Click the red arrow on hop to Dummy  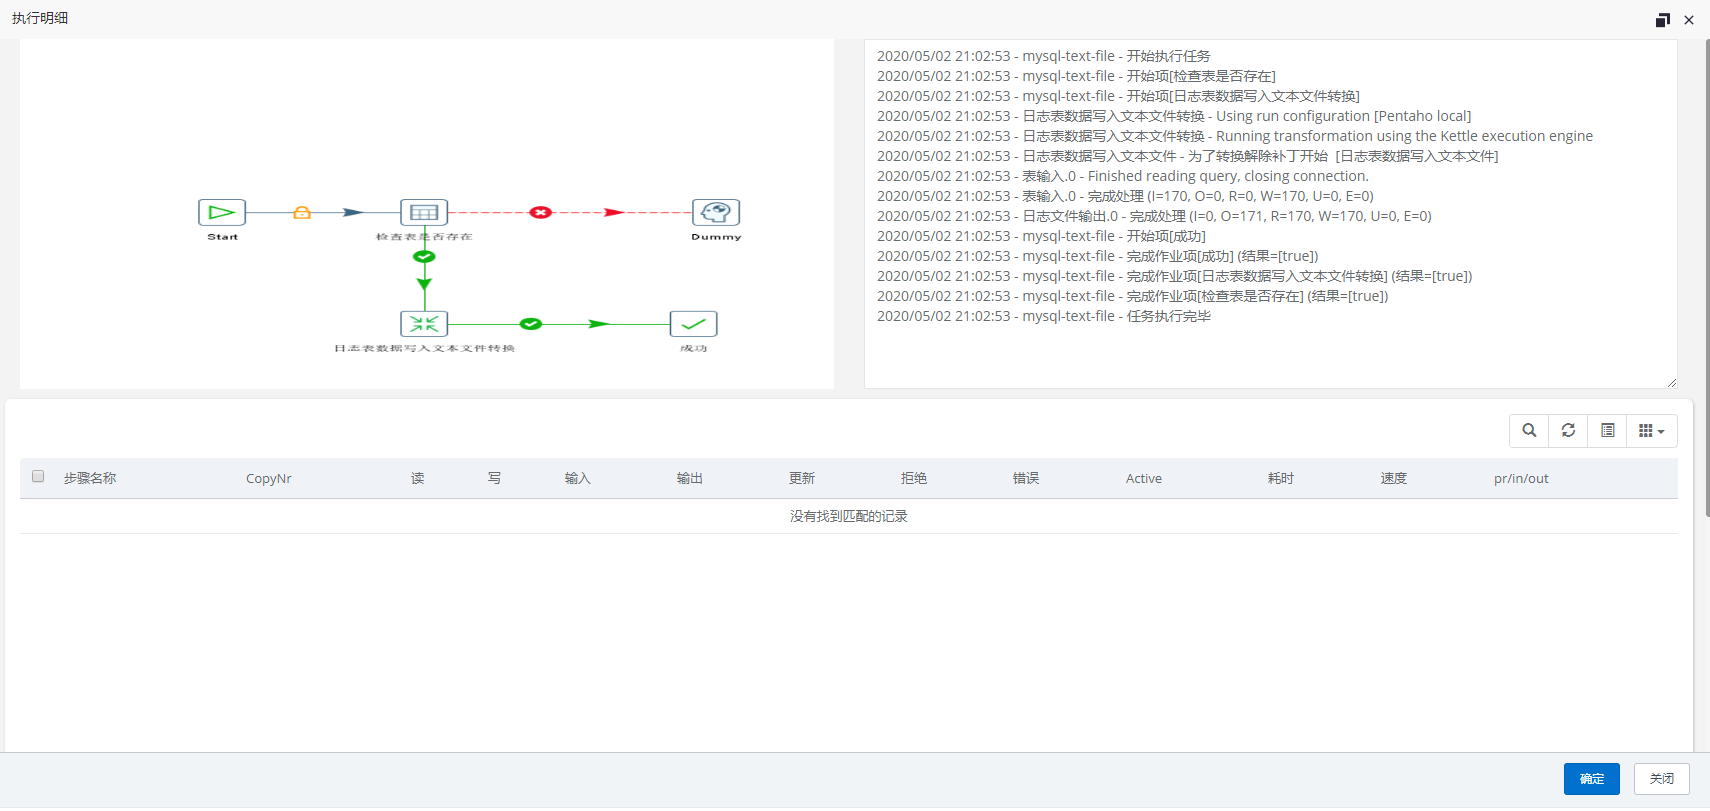point(614,212)
